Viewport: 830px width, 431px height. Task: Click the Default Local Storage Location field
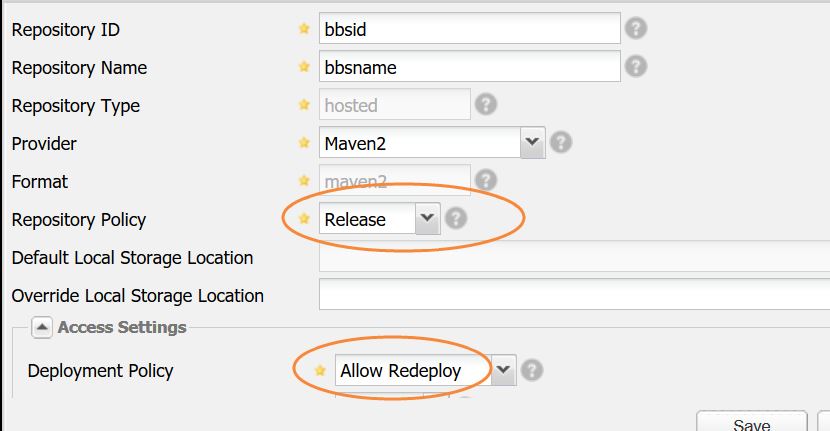click(x=573, y=257)
